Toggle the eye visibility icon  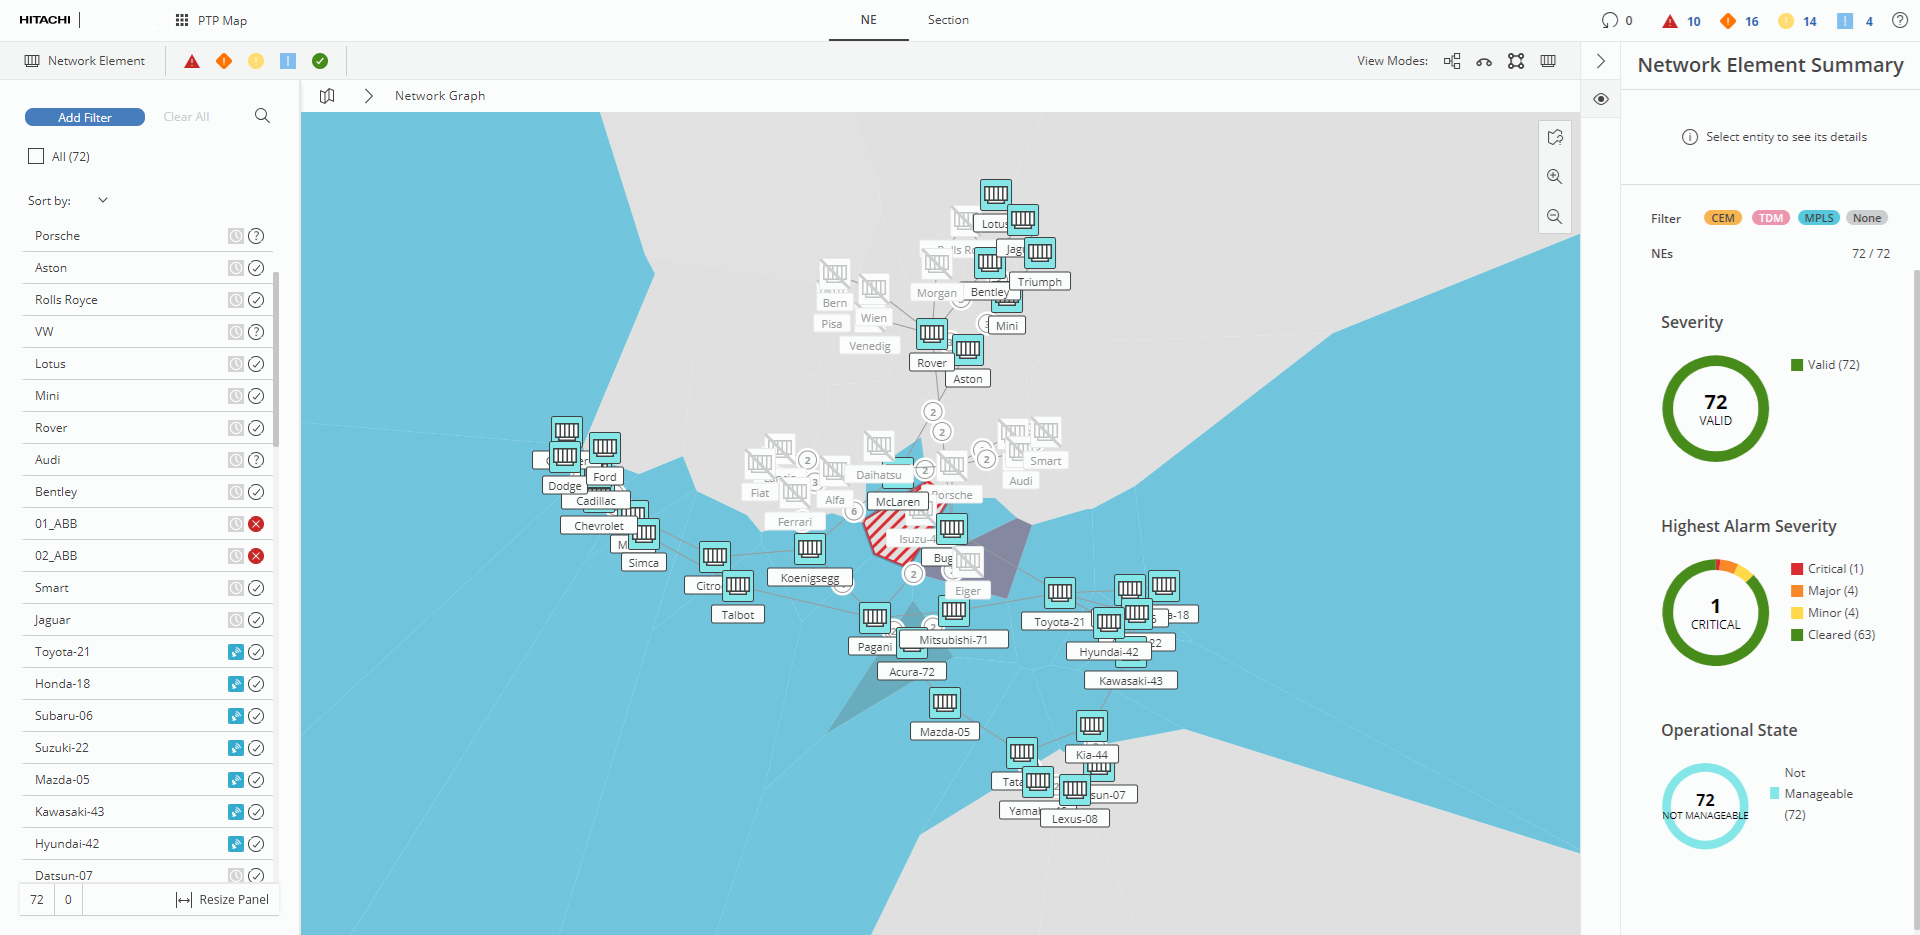coord(1601,99)
